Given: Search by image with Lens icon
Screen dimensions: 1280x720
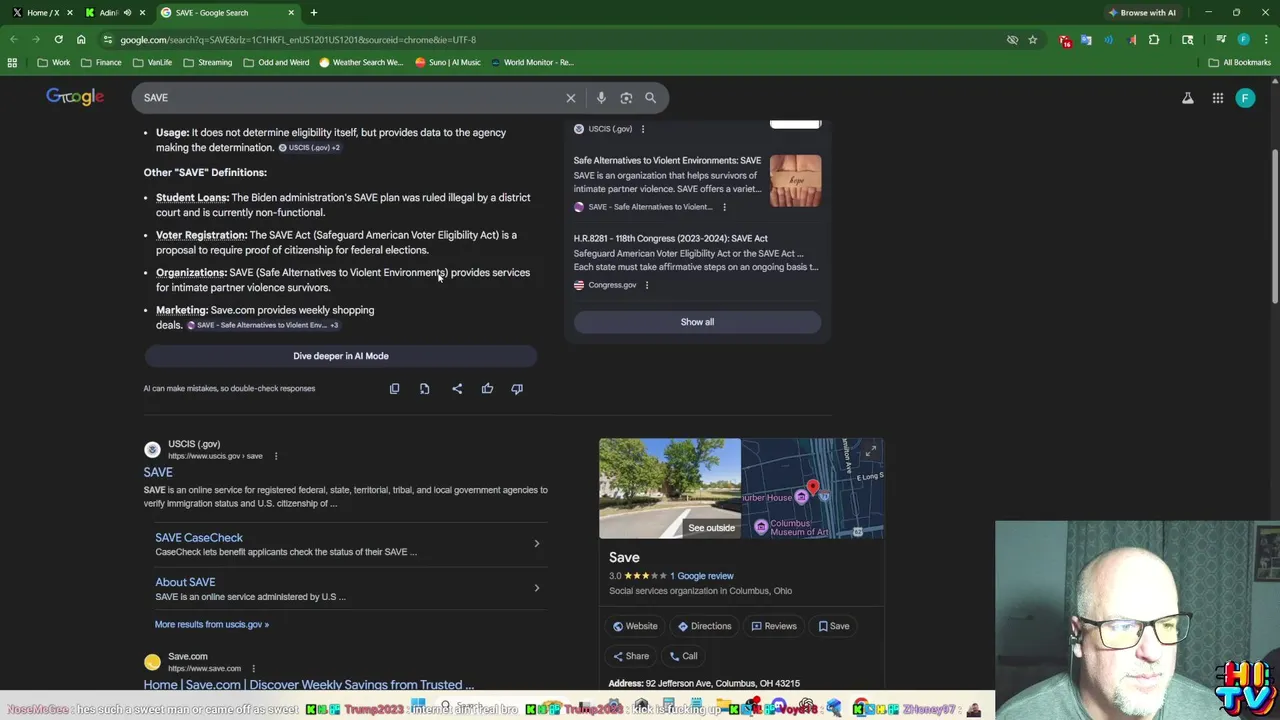Looking at the screenshot, I should point(626,98).
